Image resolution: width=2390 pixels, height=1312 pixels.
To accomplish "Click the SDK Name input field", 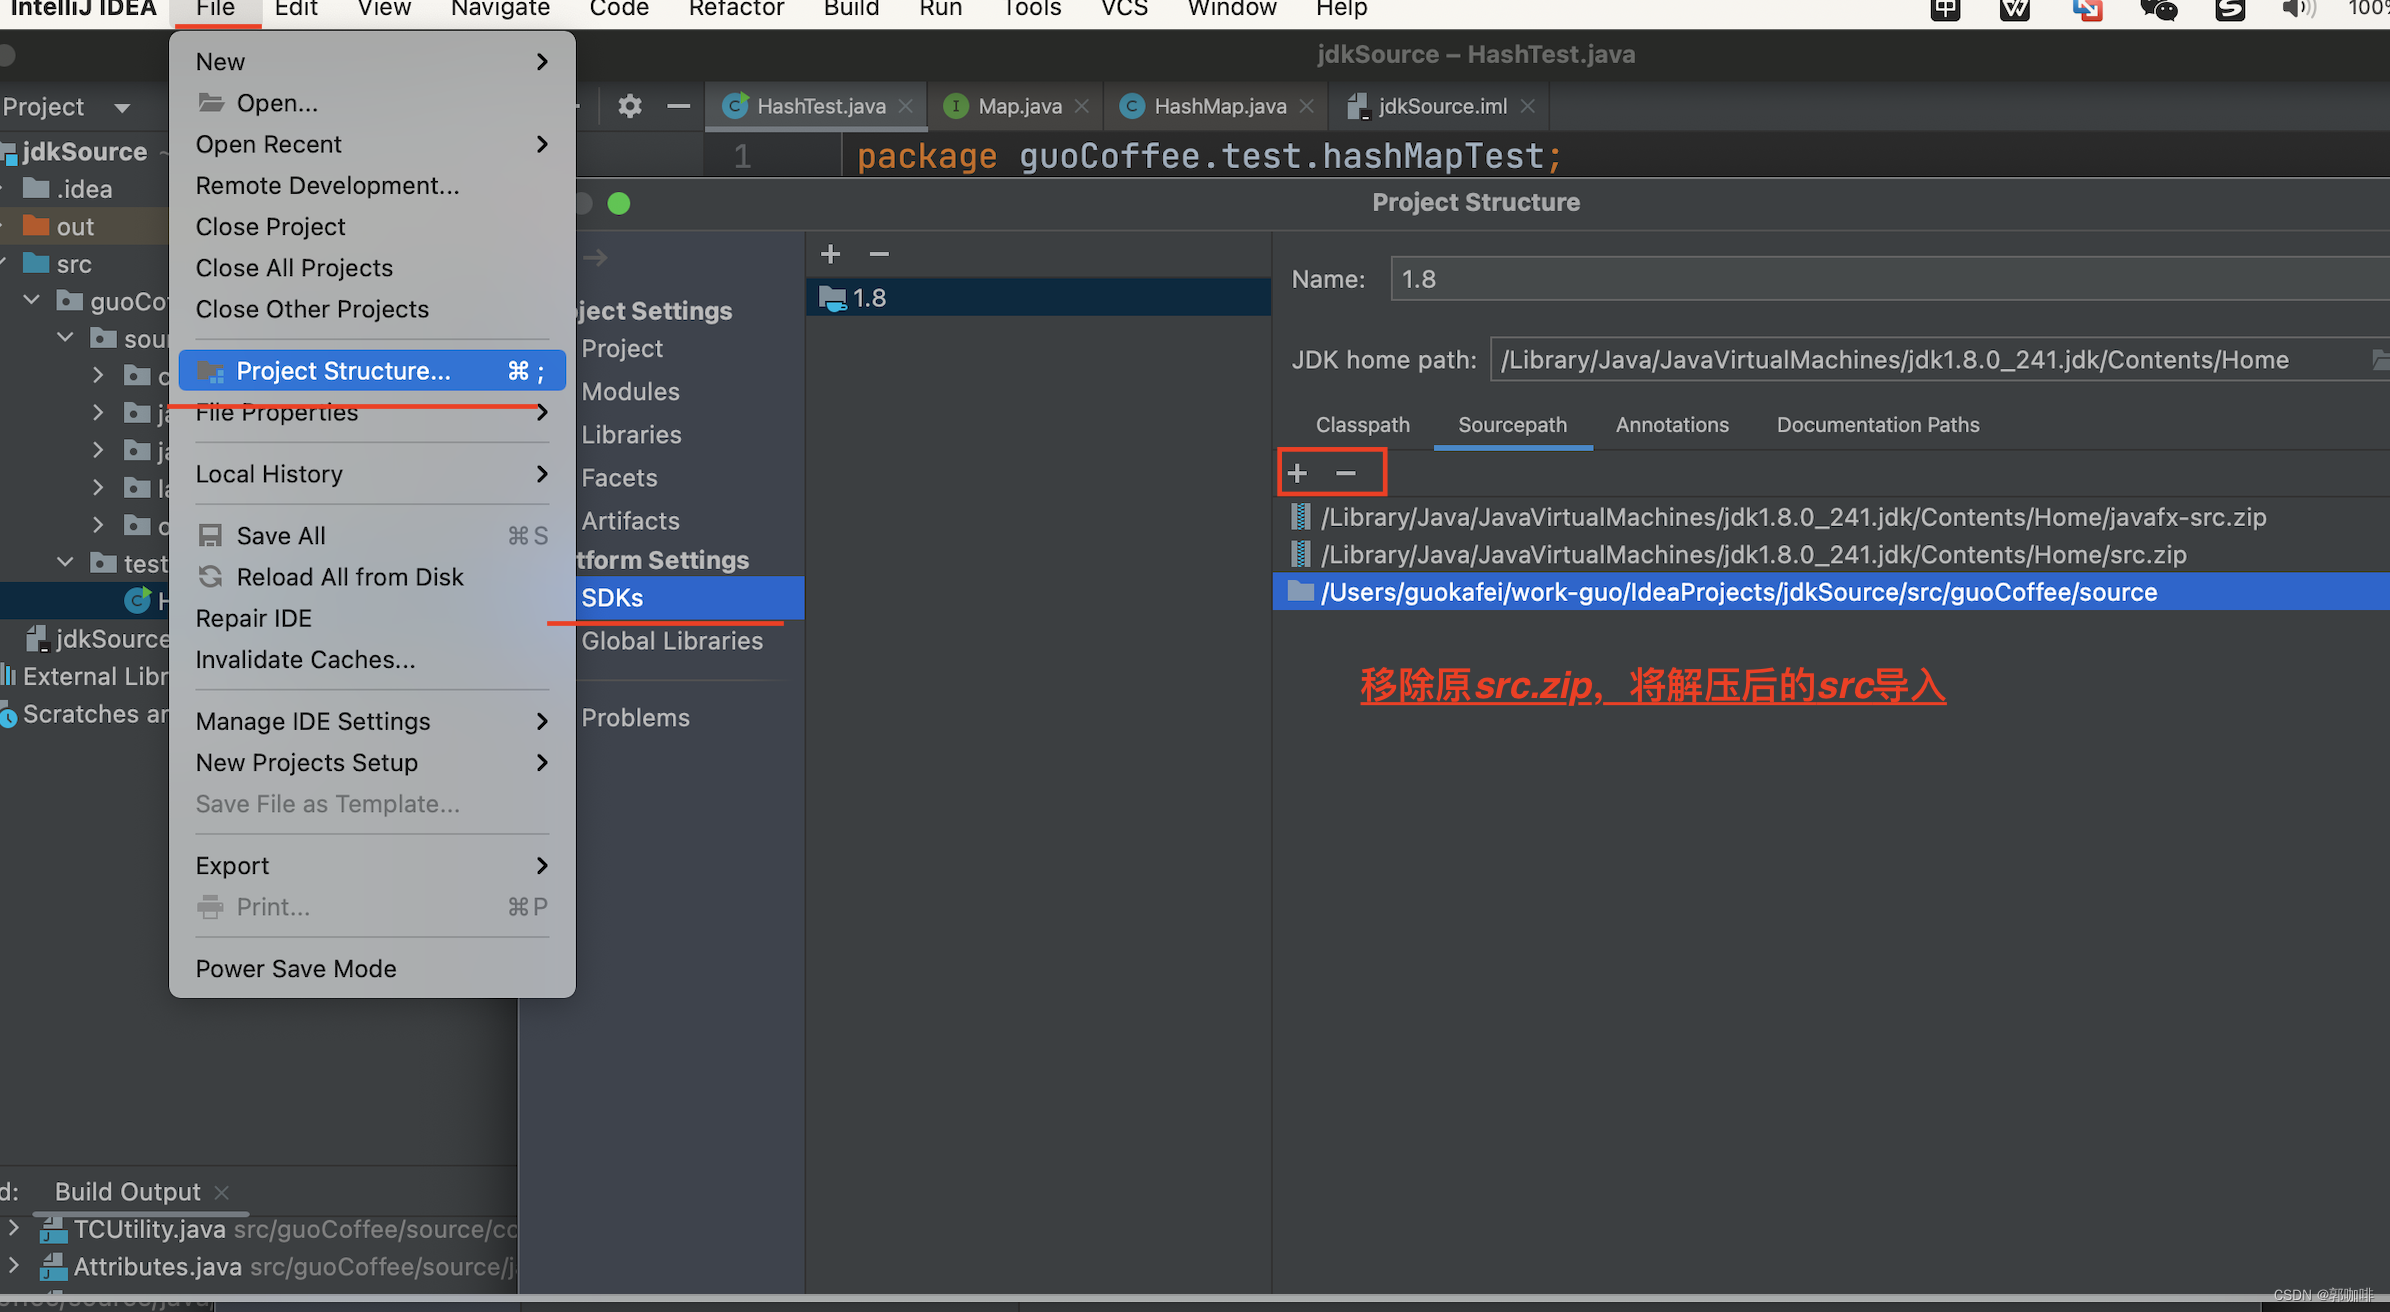I will (x=1889, y=279).
